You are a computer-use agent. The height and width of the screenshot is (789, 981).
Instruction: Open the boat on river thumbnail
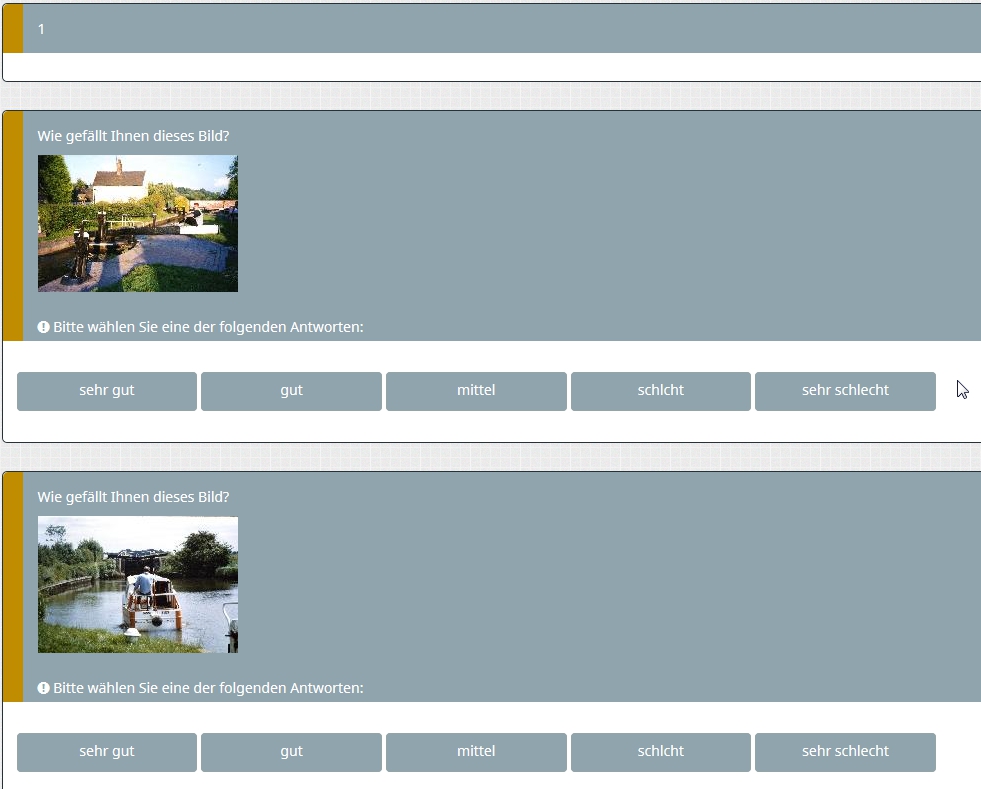(x=138, y=584)
